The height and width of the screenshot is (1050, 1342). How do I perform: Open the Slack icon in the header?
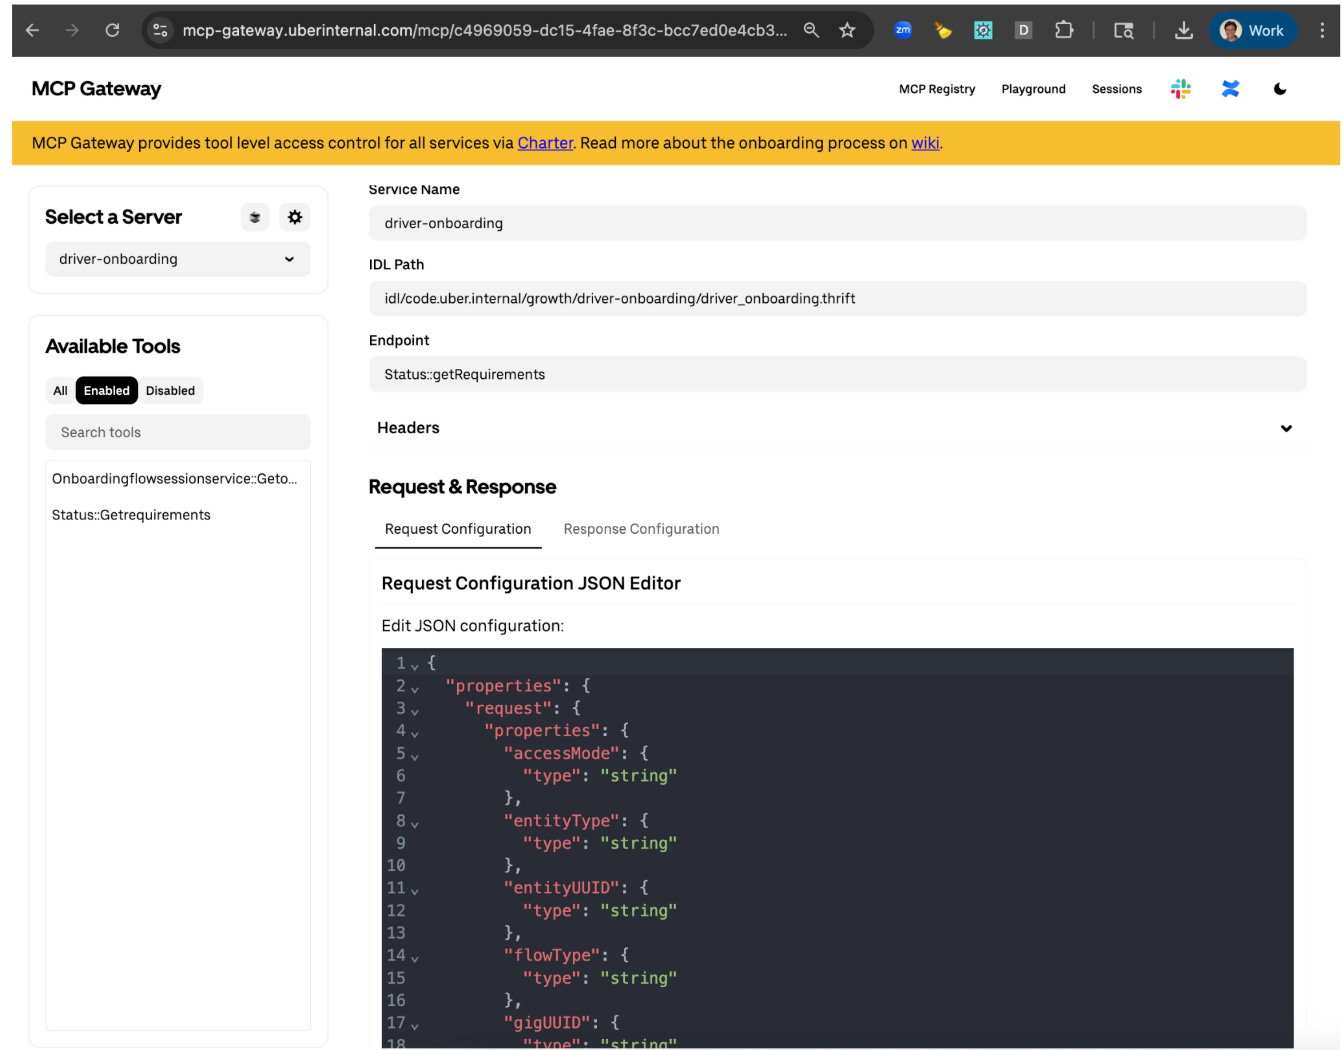point(1181,89)
